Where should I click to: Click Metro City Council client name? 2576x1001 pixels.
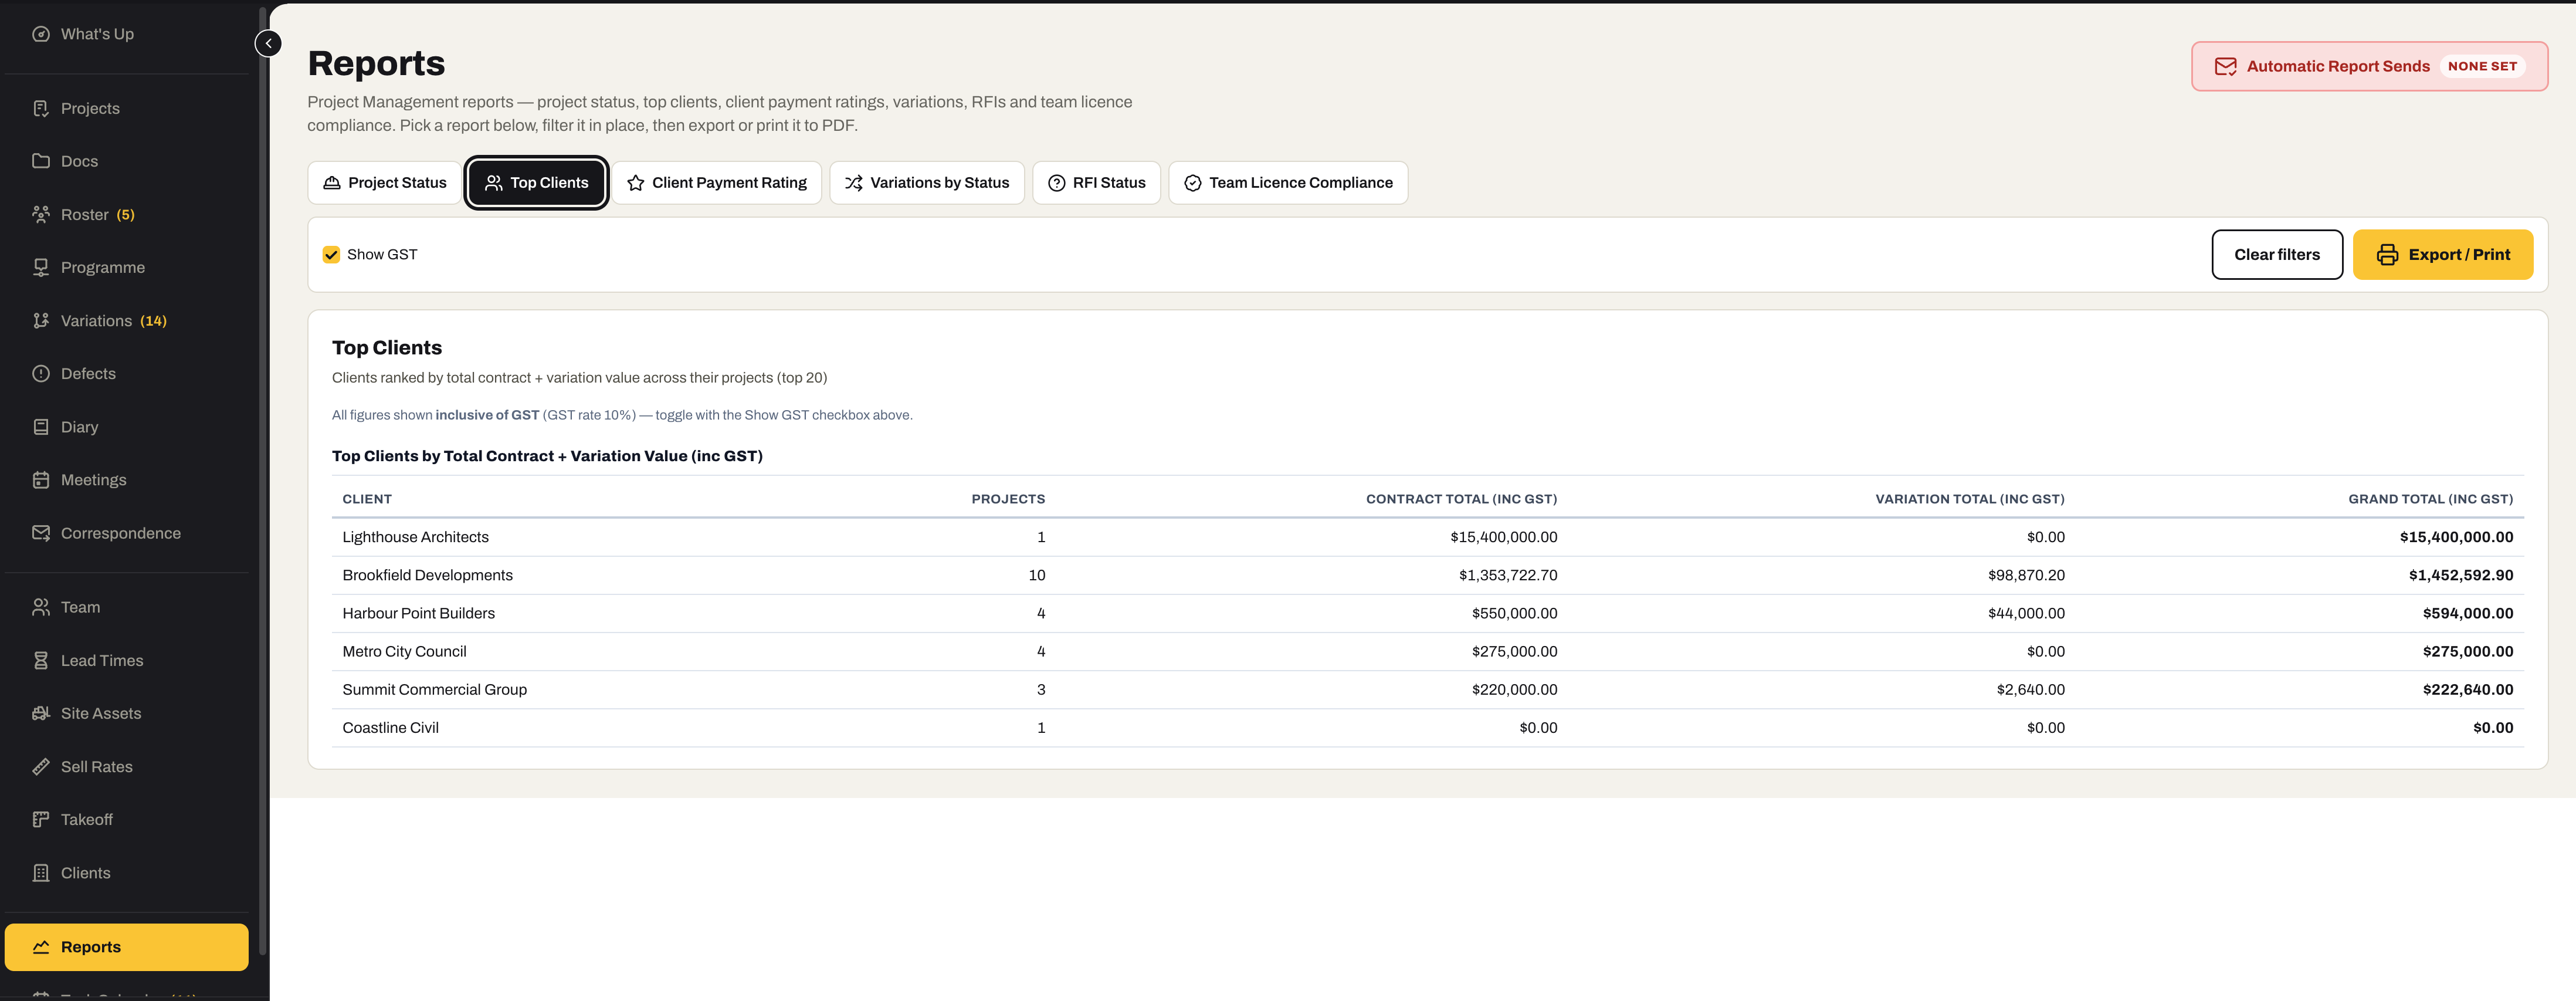click(x=404, y=652)
